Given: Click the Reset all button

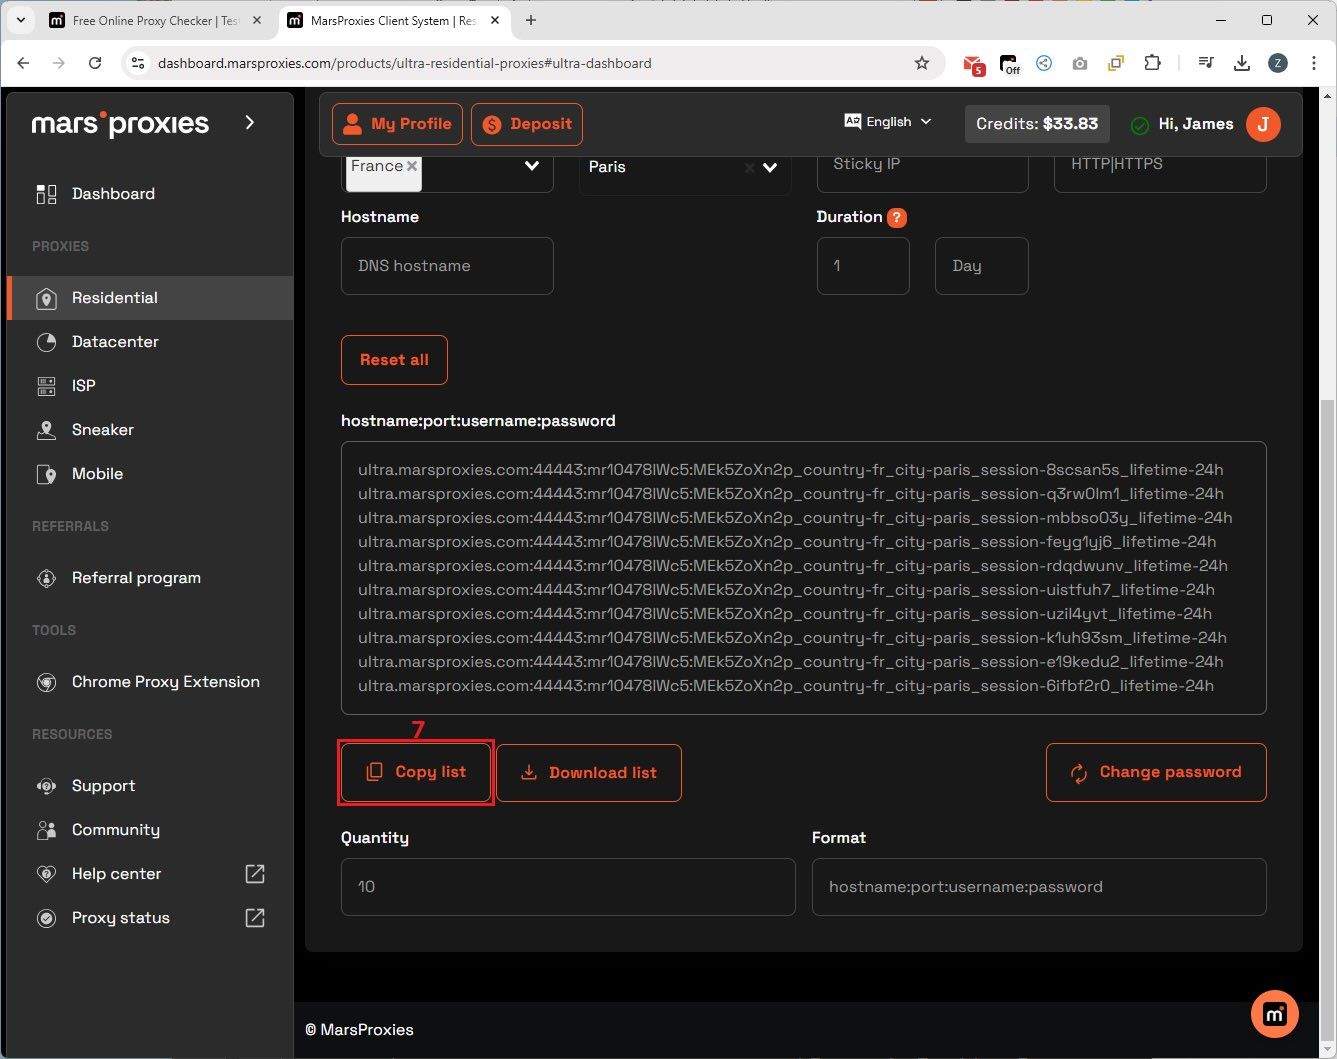Looking at the screenshot, I should tap(394, 360).
